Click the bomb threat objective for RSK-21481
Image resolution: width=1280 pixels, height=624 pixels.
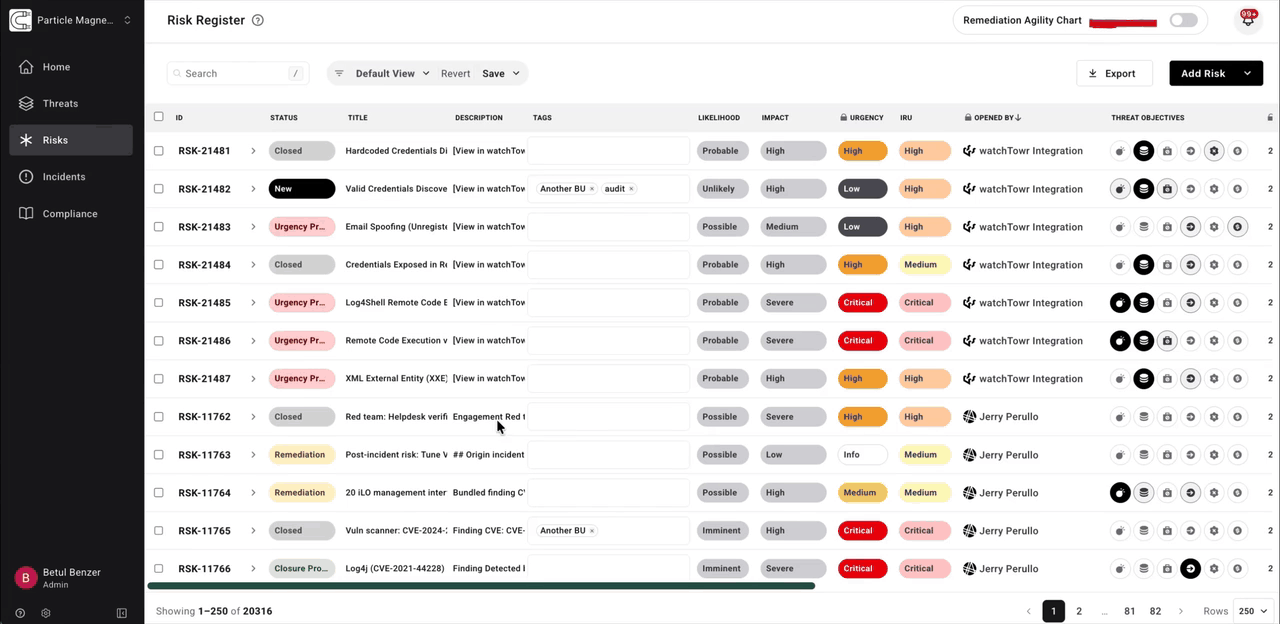click(x=1121, y=151)
